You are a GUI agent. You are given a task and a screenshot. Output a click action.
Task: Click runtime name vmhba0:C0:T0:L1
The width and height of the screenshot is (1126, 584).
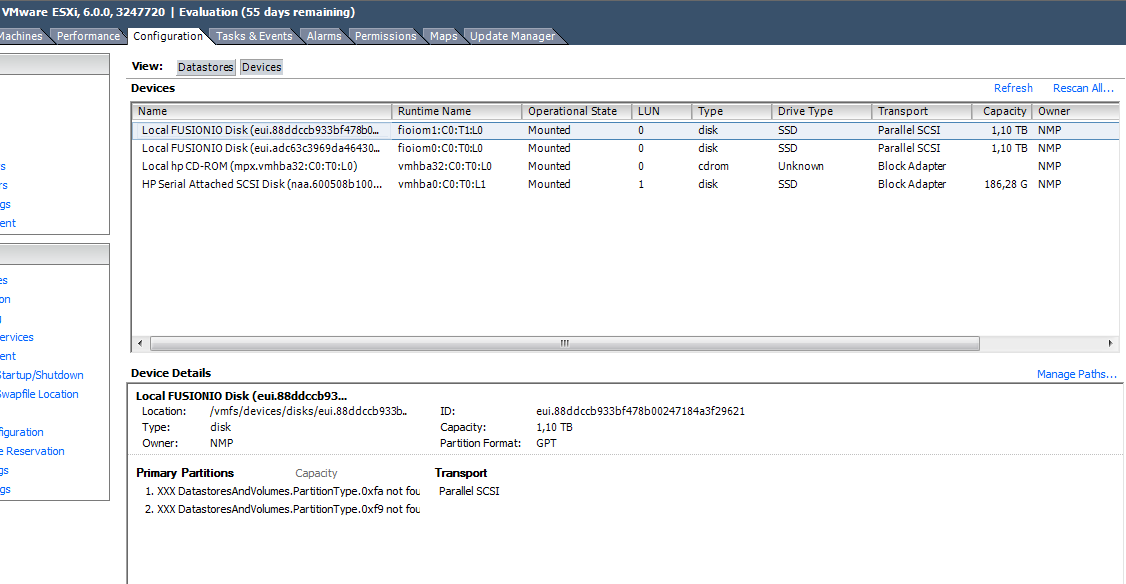[x=442, y=184]
